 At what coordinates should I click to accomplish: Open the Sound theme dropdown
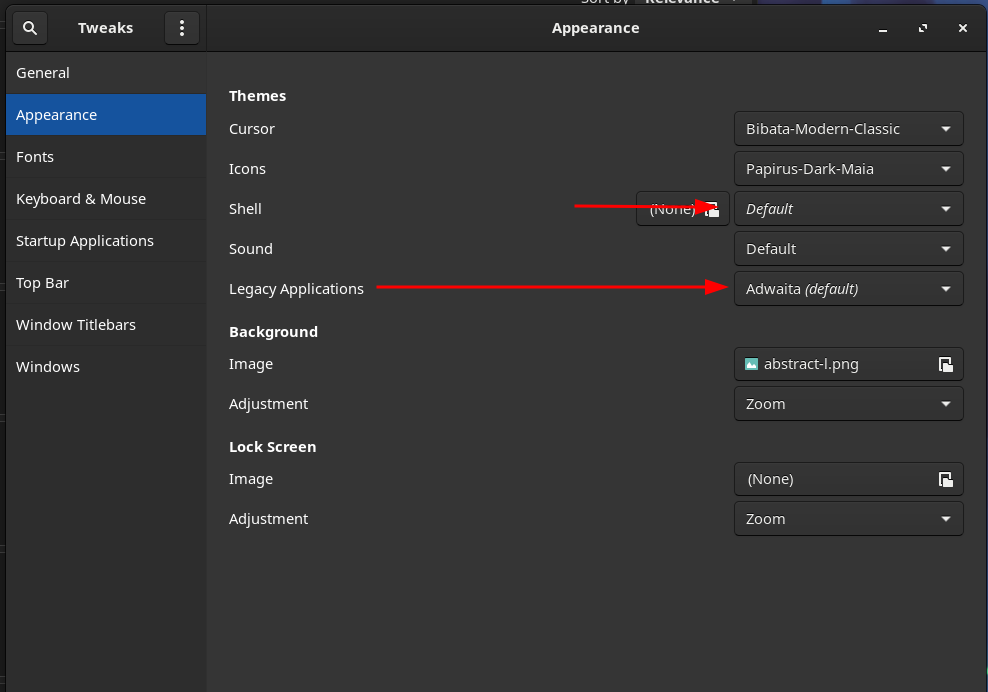848,248
